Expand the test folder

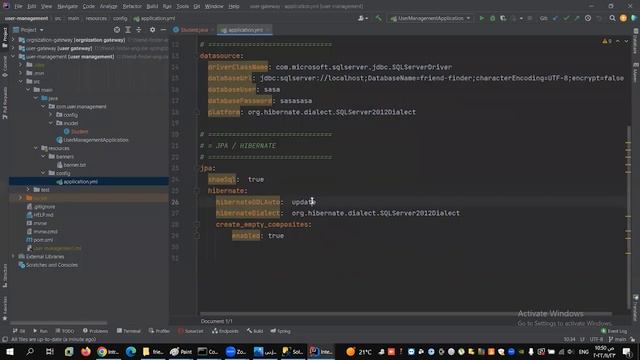pyautogui.click(x=28, y=190)
